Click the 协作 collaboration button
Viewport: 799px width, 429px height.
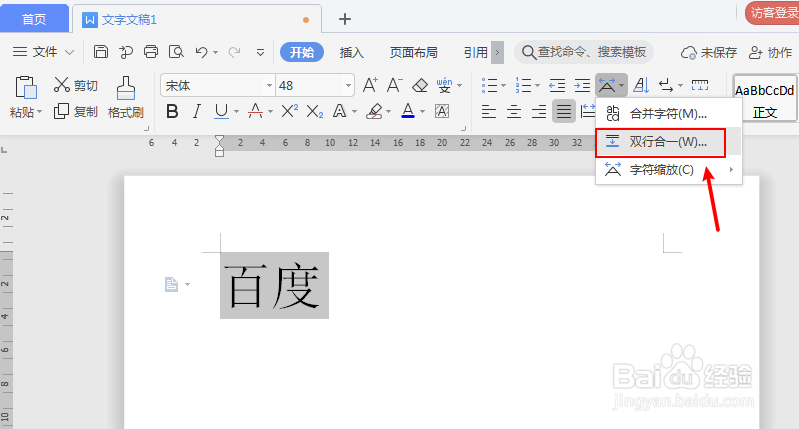pos(770,52)
